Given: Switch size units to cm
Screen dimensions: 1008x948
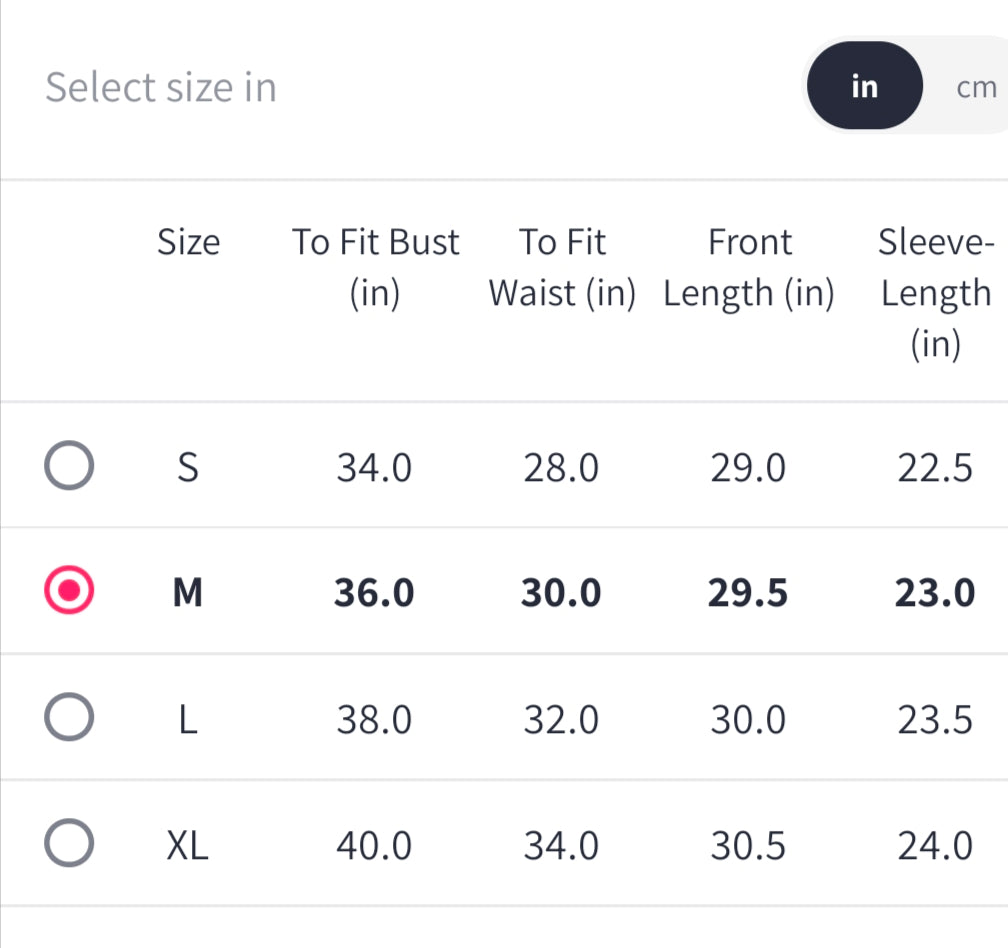Looking at the screenshot, I should (x=976, y=88).
